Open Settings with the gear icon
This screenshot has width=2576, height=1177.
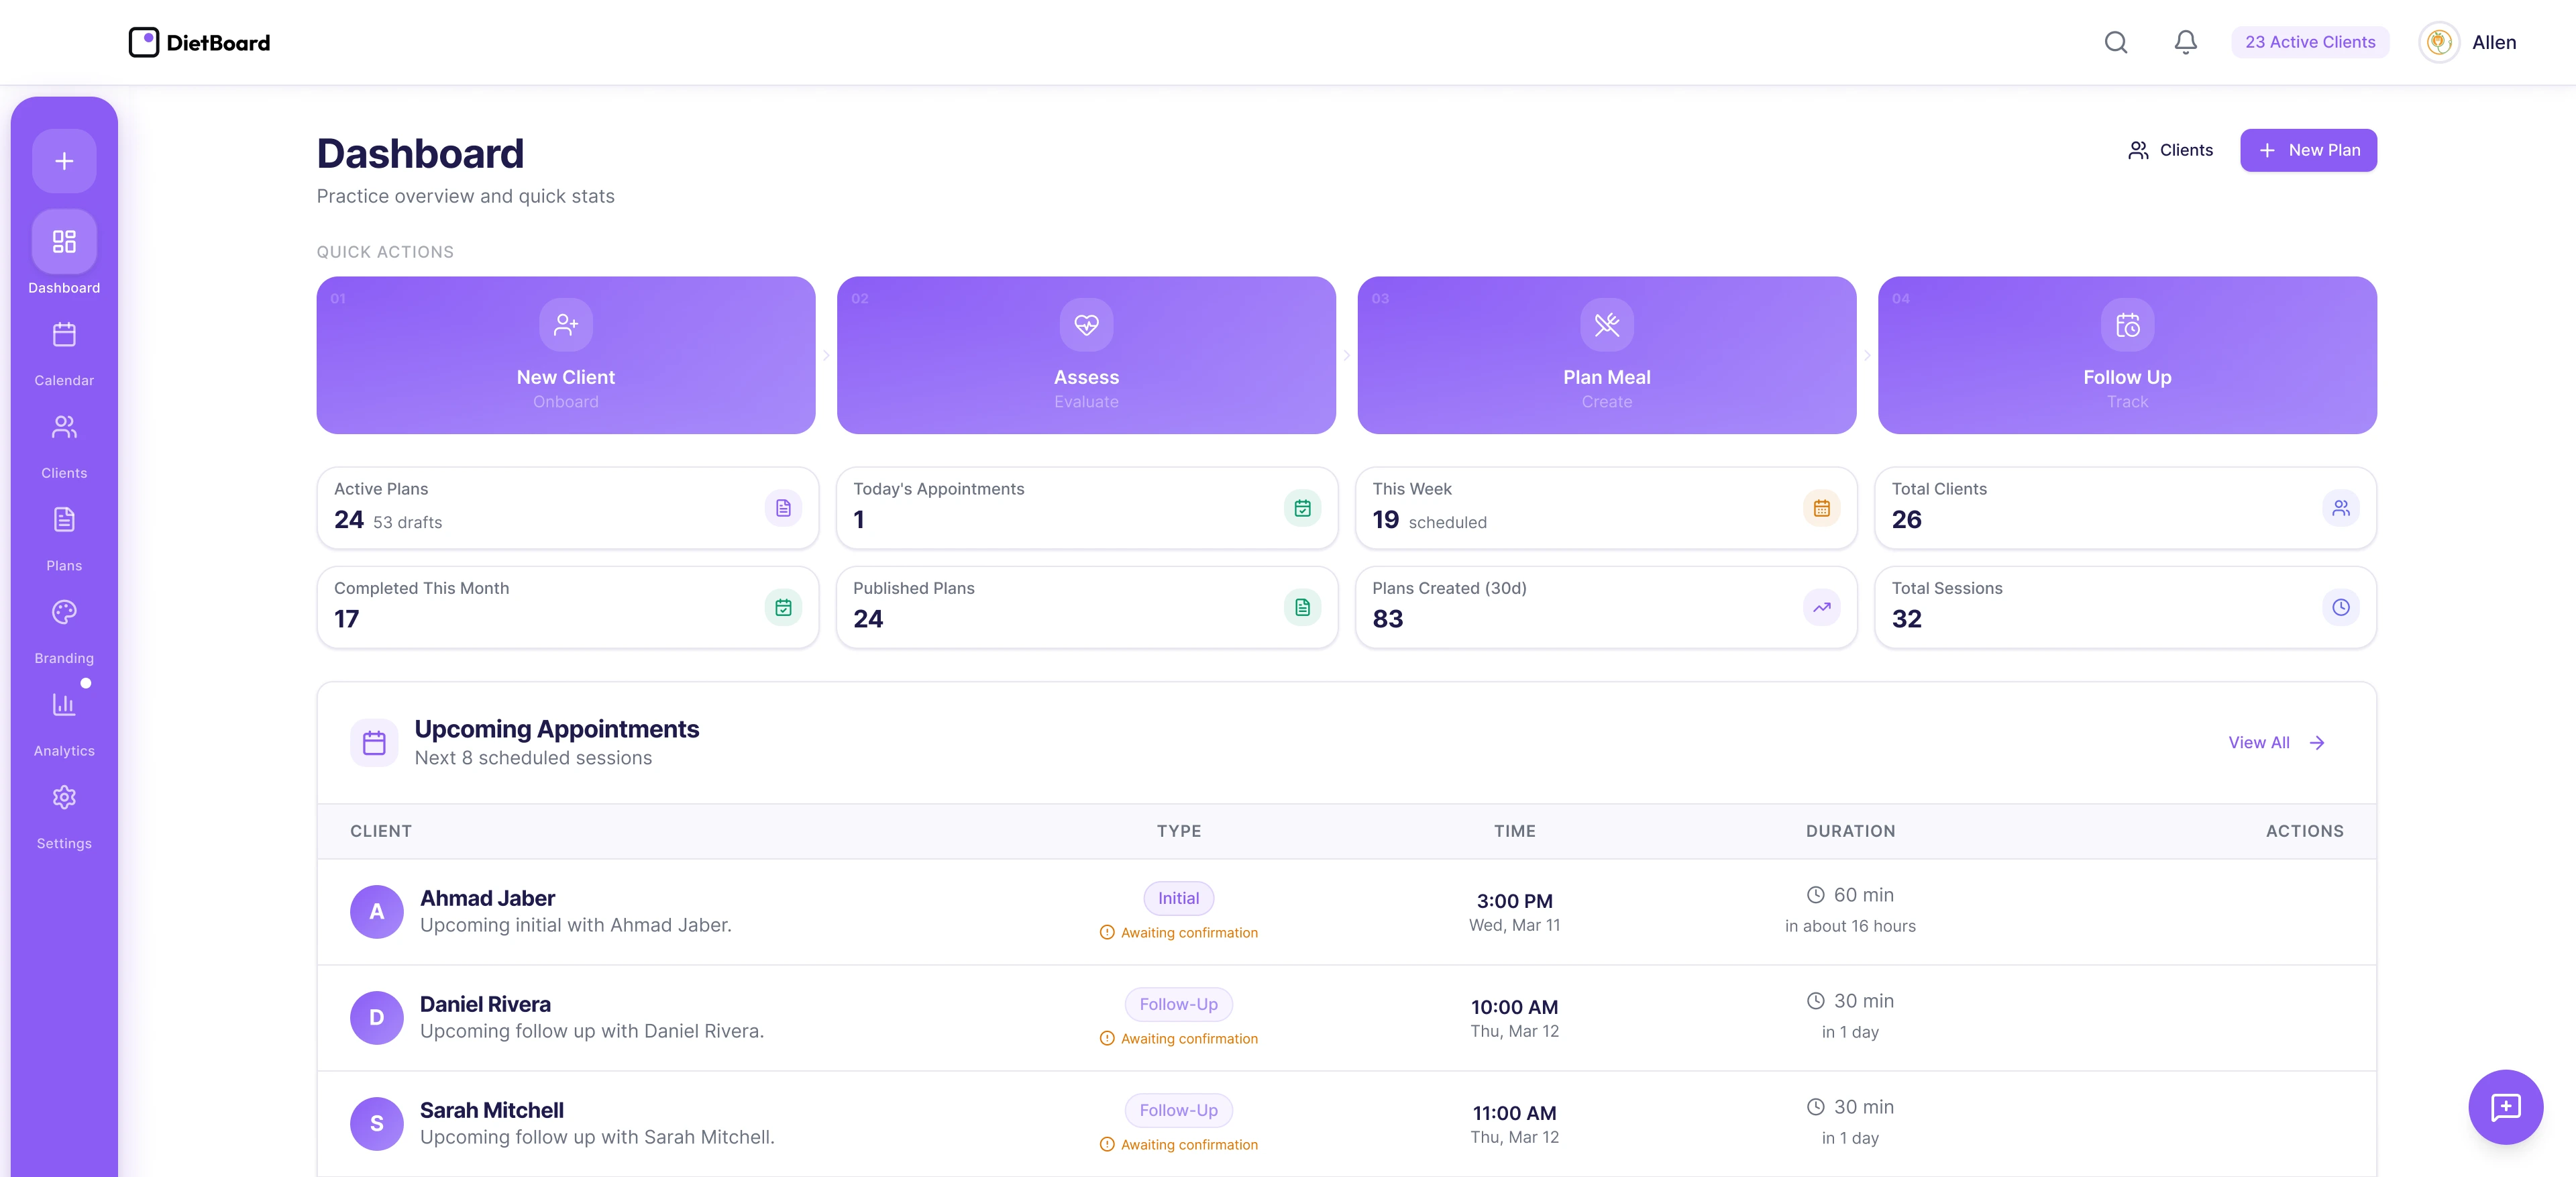(x=63, y=797)
